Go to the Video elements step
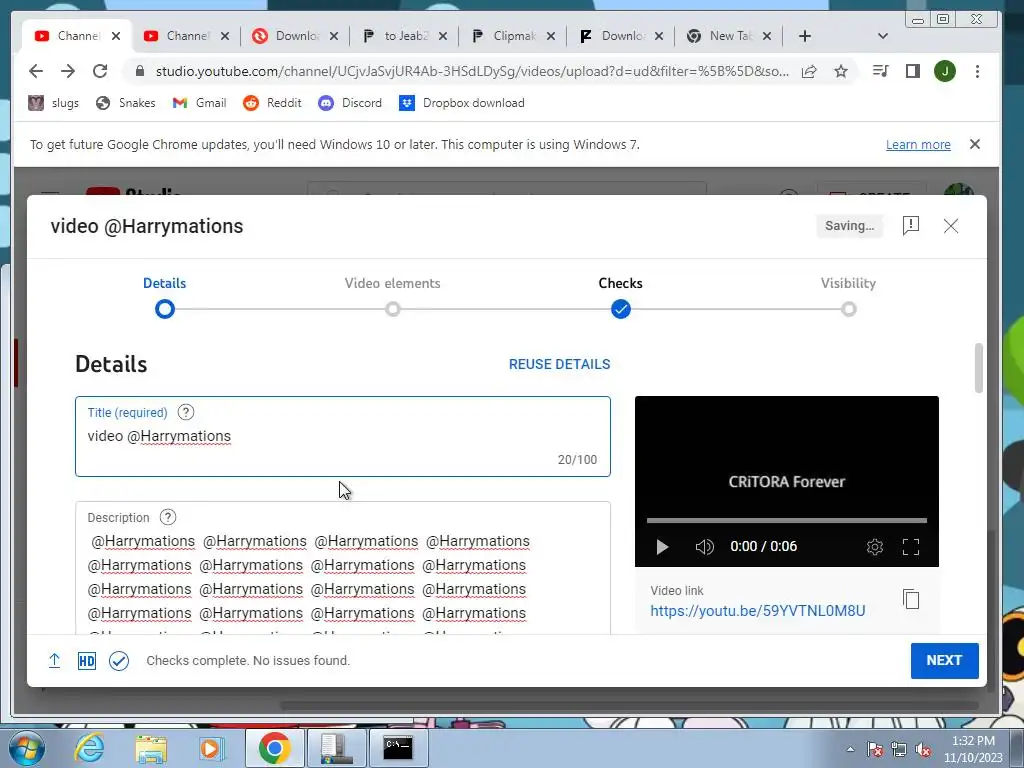Image resolution: width=1024 pixels, height=768 pixels. coord(392,309)
